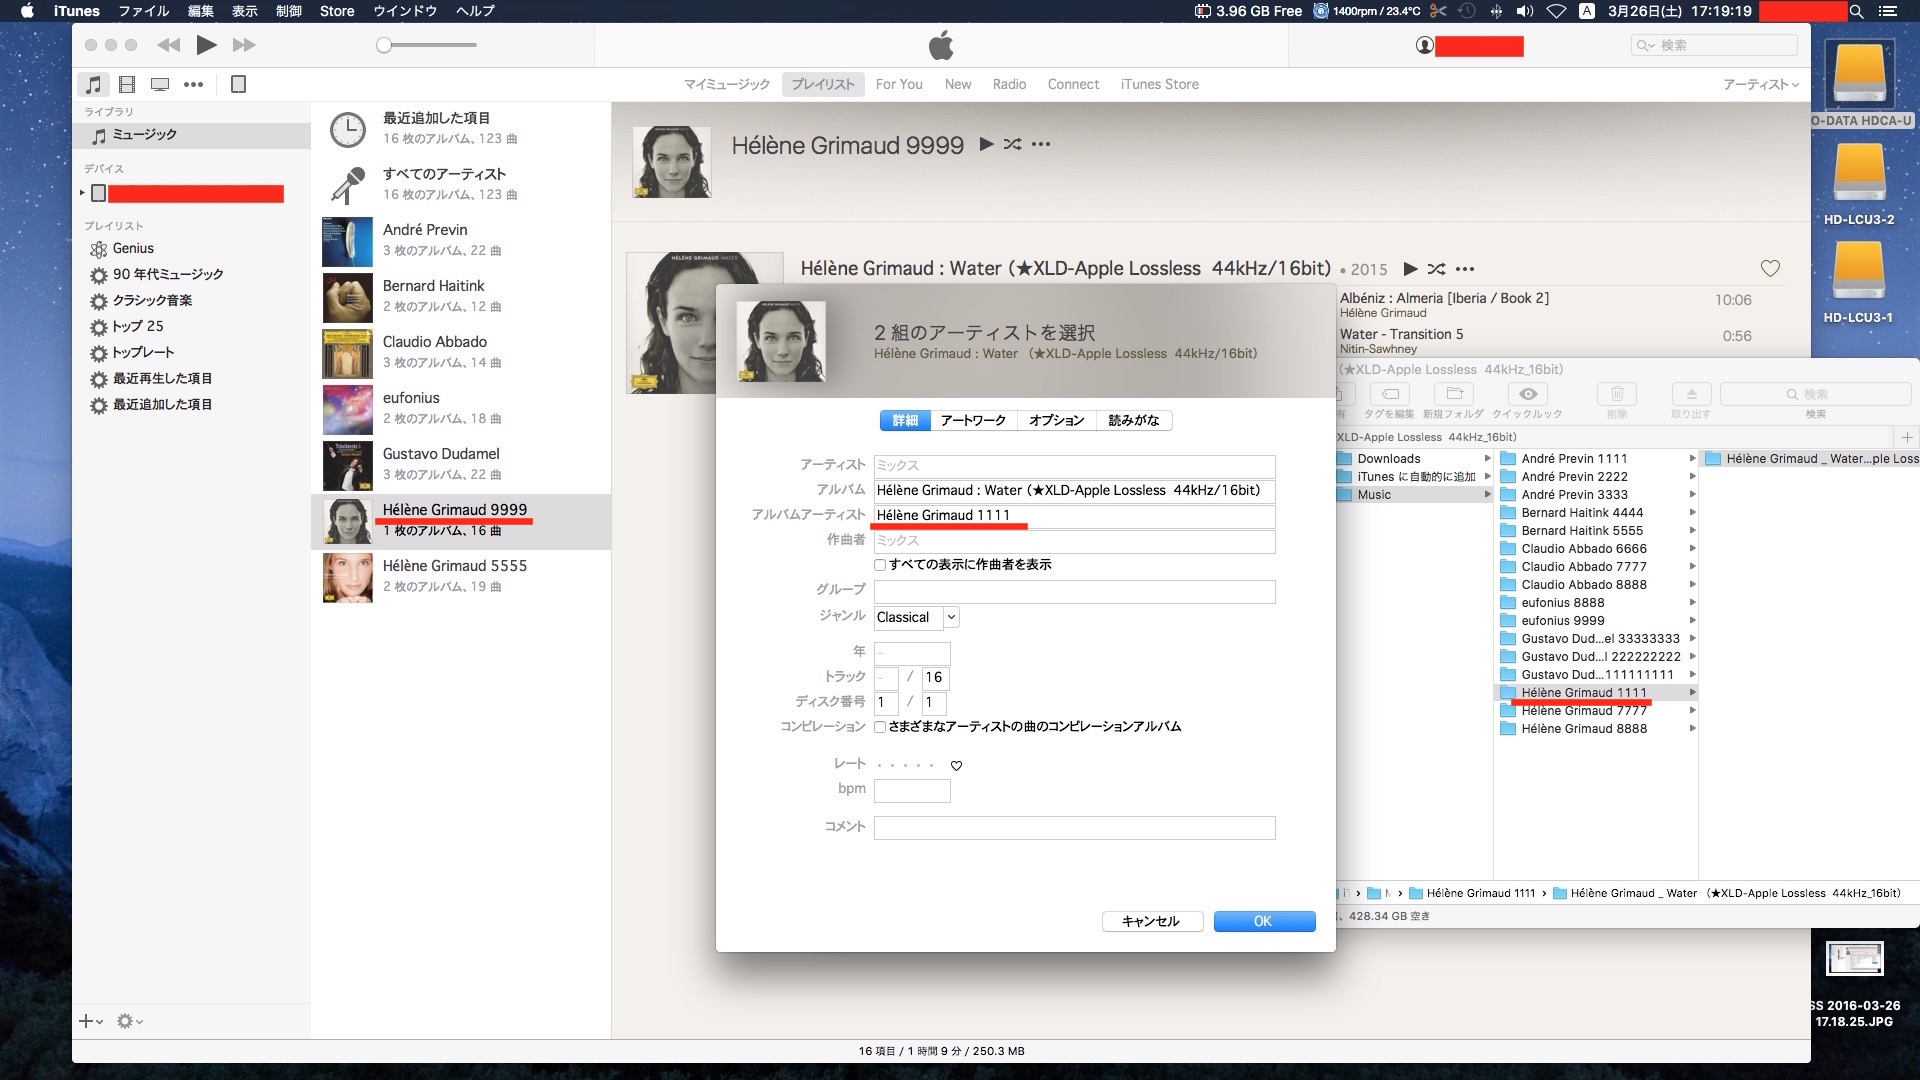Expand the device disclosure triangle in sidebar
Viewport: 1920px width, 1080px height.
point(82,193)
